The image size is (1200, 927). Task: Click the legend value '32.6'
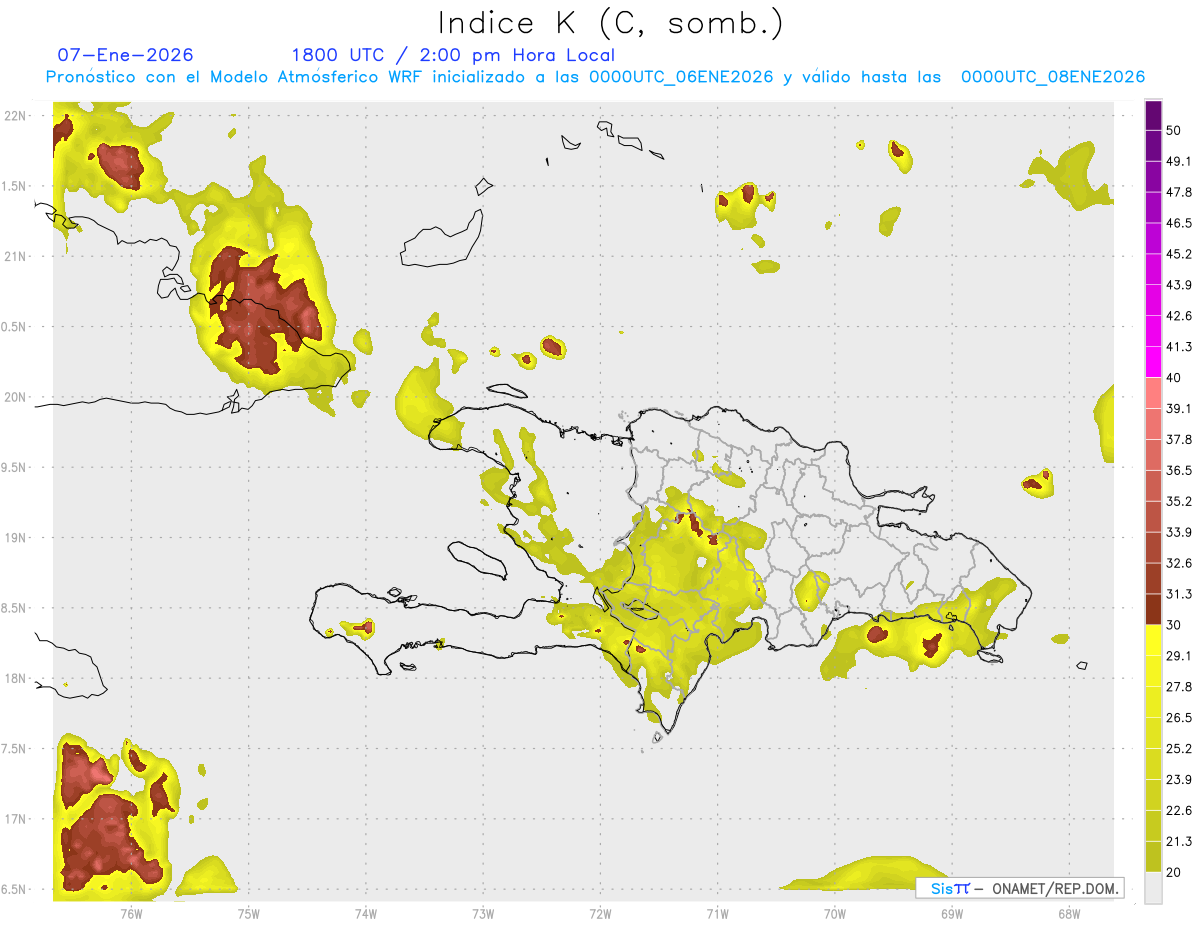click(1178, 563)
